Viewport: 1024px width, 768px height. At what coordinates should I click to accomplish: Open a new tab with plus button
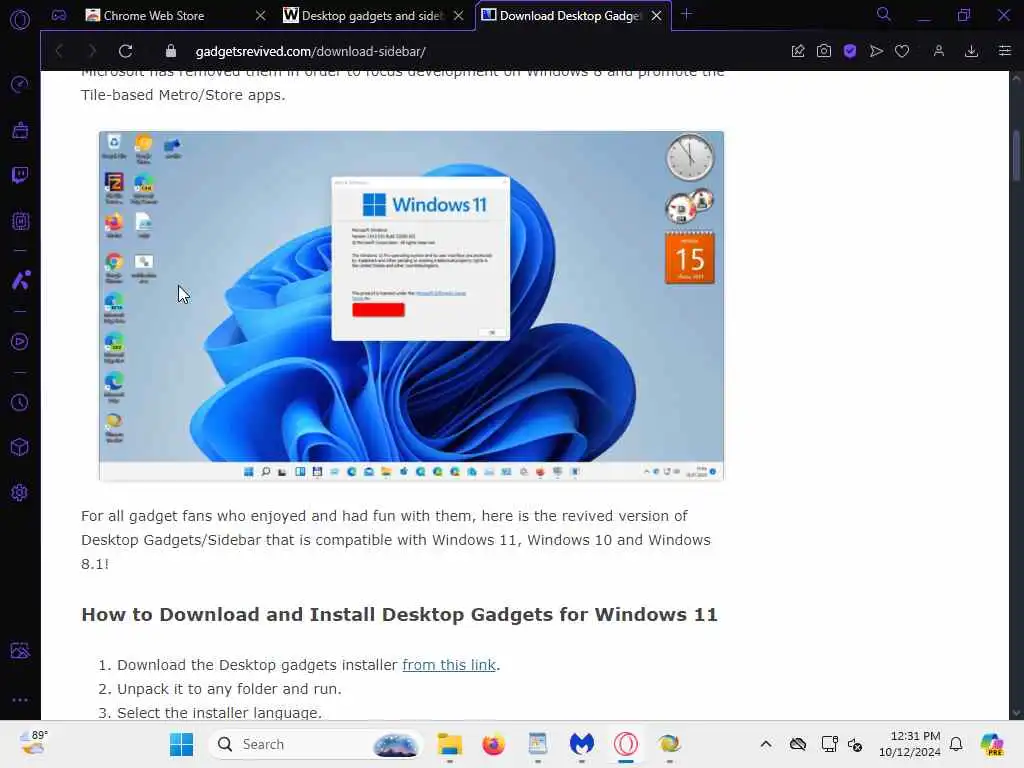click(686, 14)
